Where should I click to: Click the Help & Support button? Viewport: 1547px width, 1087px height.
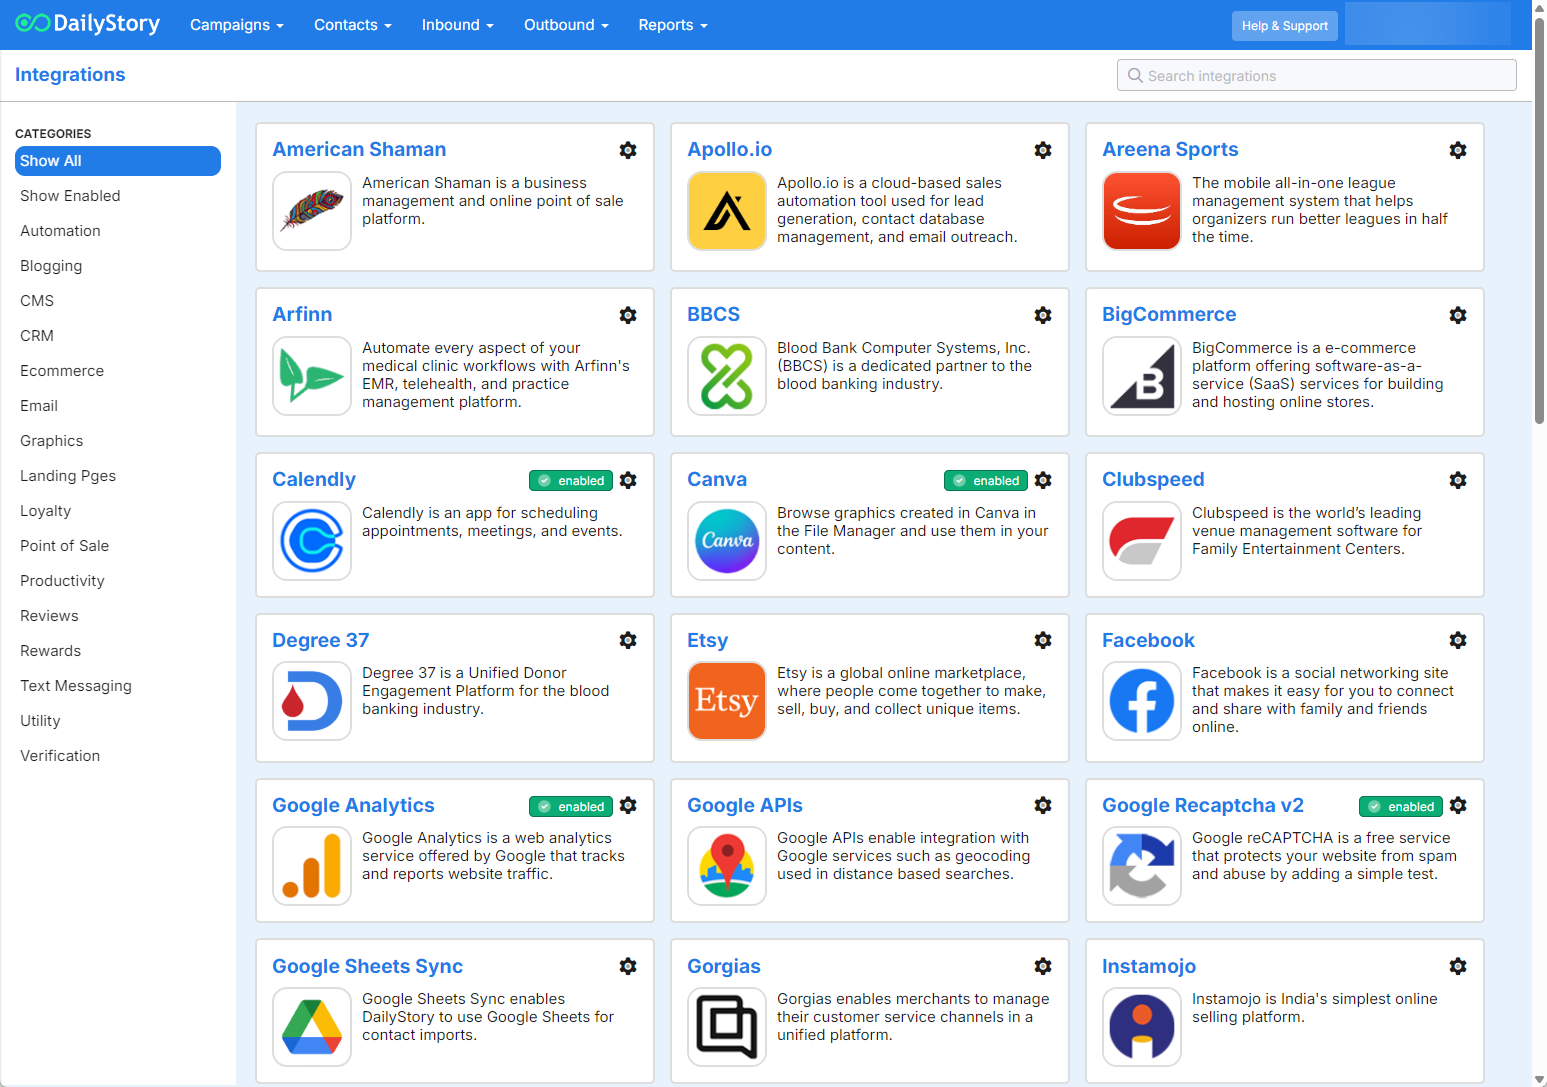tap(1285, 26)
